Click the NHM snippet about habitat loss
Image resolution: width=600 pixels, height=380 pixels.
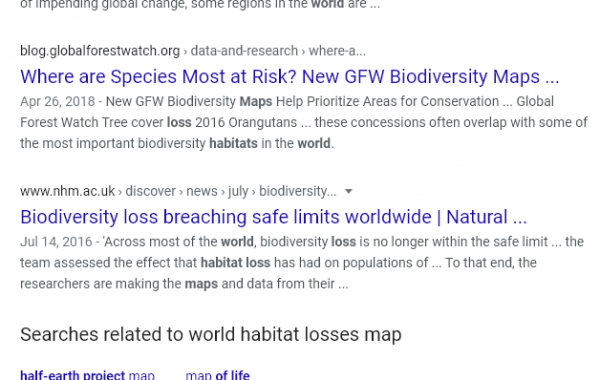click(302, 263)
